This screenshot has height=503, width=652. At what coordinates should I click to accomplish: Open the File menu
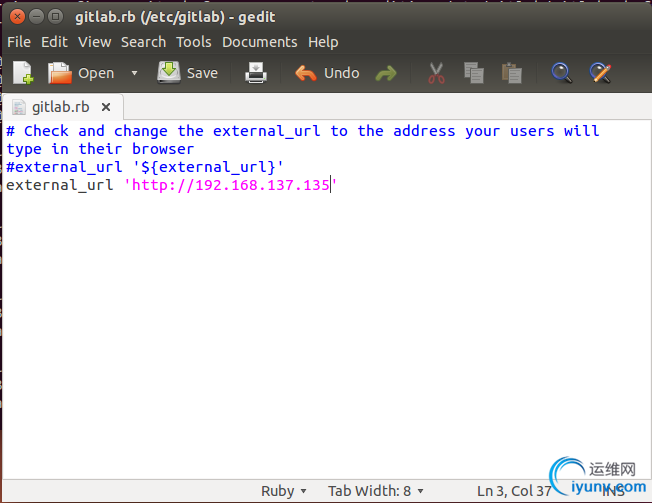point(19,42)
